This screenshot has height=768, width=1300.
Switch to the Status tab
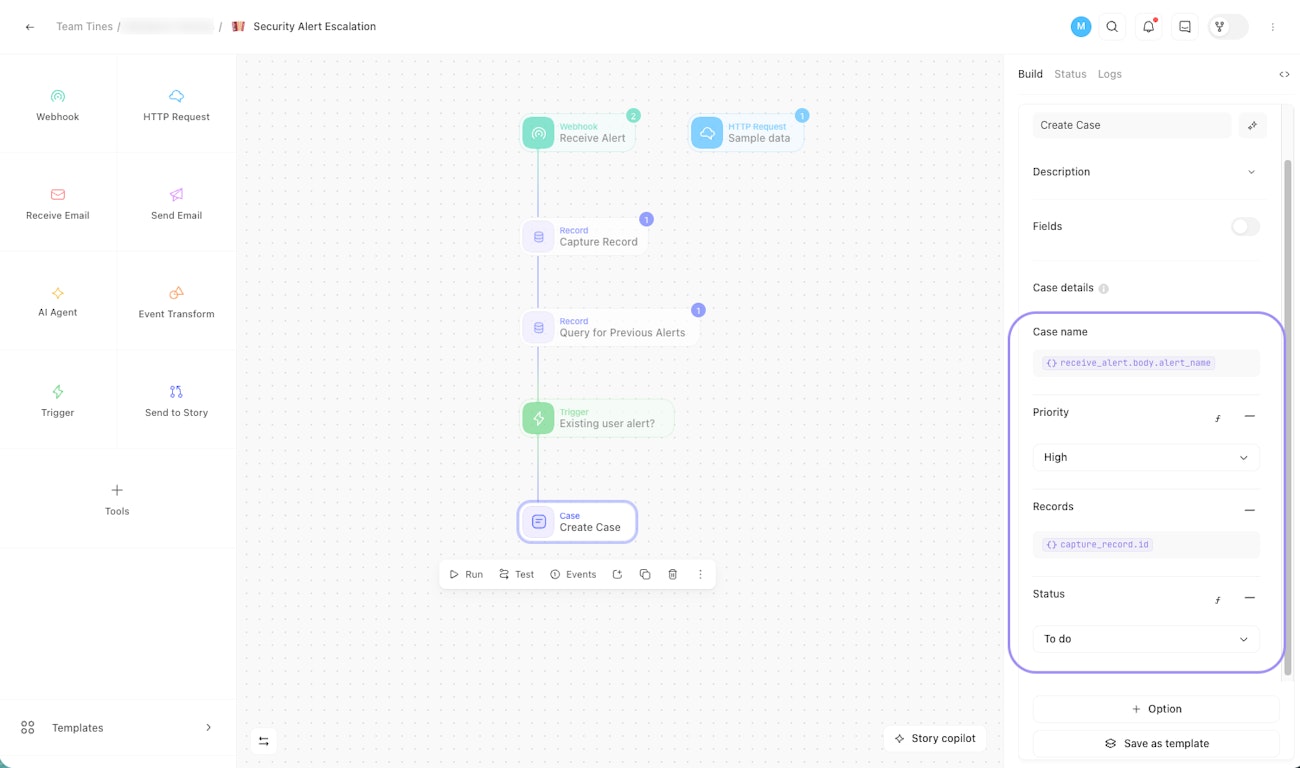(1070, 74)
